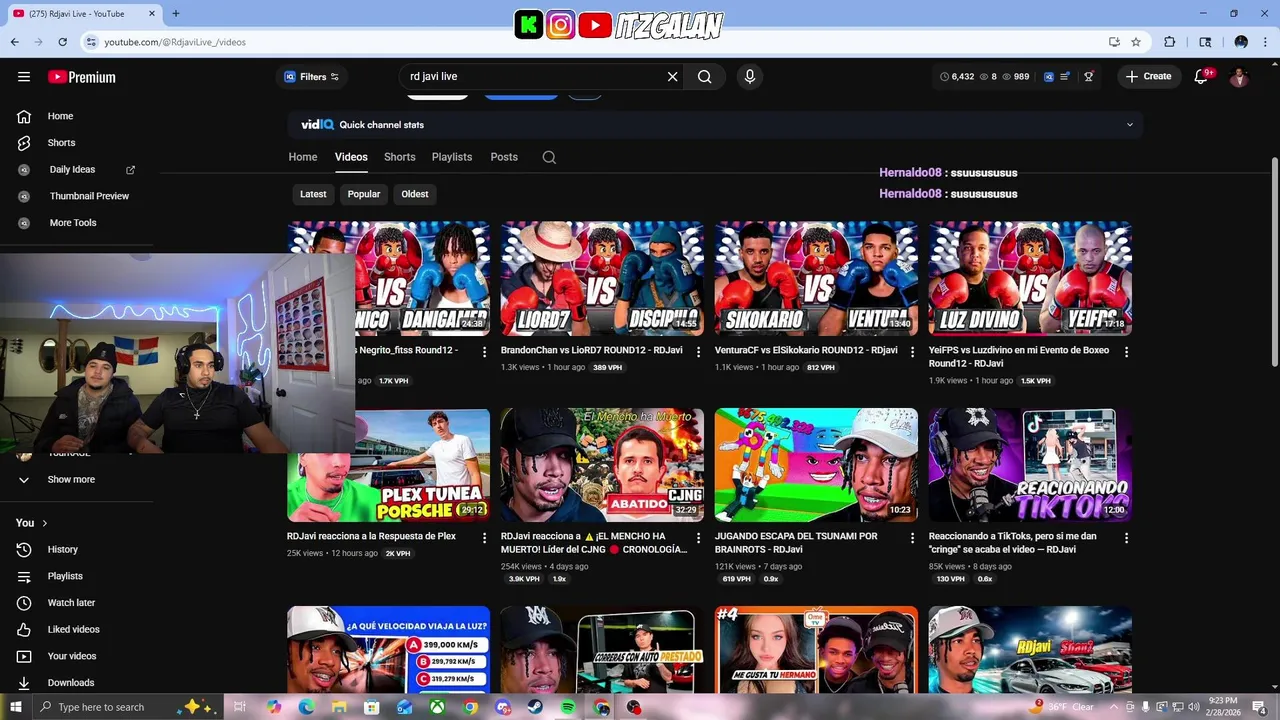Open Liord7 vs Discipulo video thumbnail
The image size is (1280, 720).
[602, 278]
